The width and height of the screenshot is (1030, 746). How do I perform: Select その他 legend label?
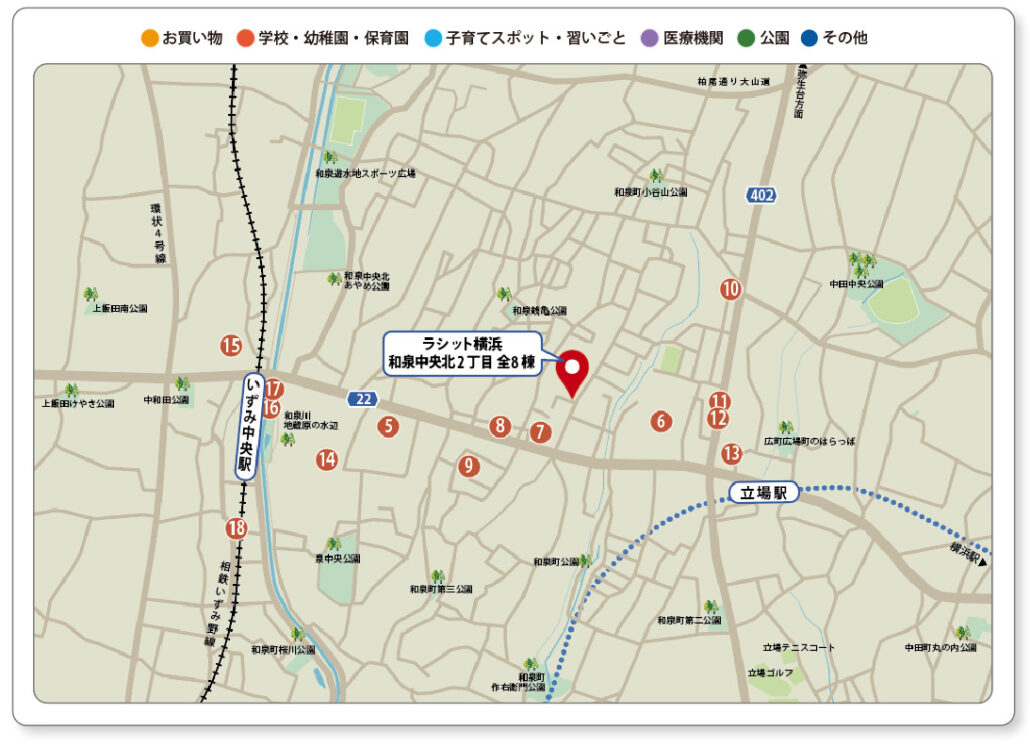(x=845, y=38)
